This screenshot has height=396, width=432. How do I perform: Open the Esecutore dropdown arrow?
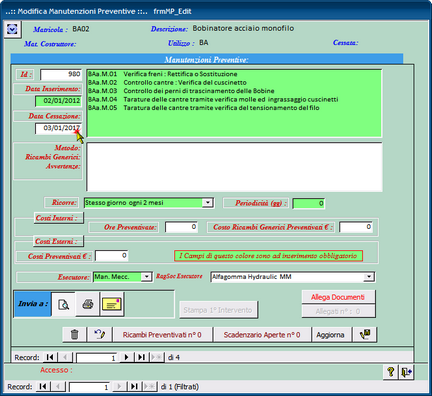pos(146,277)
